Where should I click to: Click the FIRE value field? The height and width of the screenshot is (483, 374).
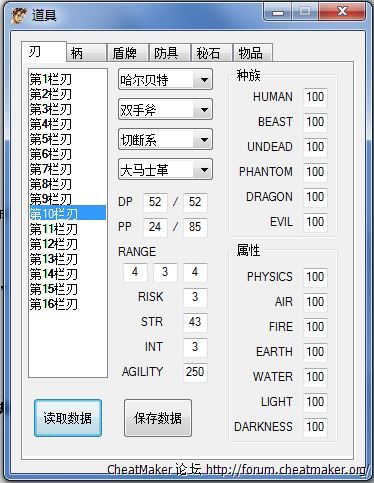pos(315,327)
